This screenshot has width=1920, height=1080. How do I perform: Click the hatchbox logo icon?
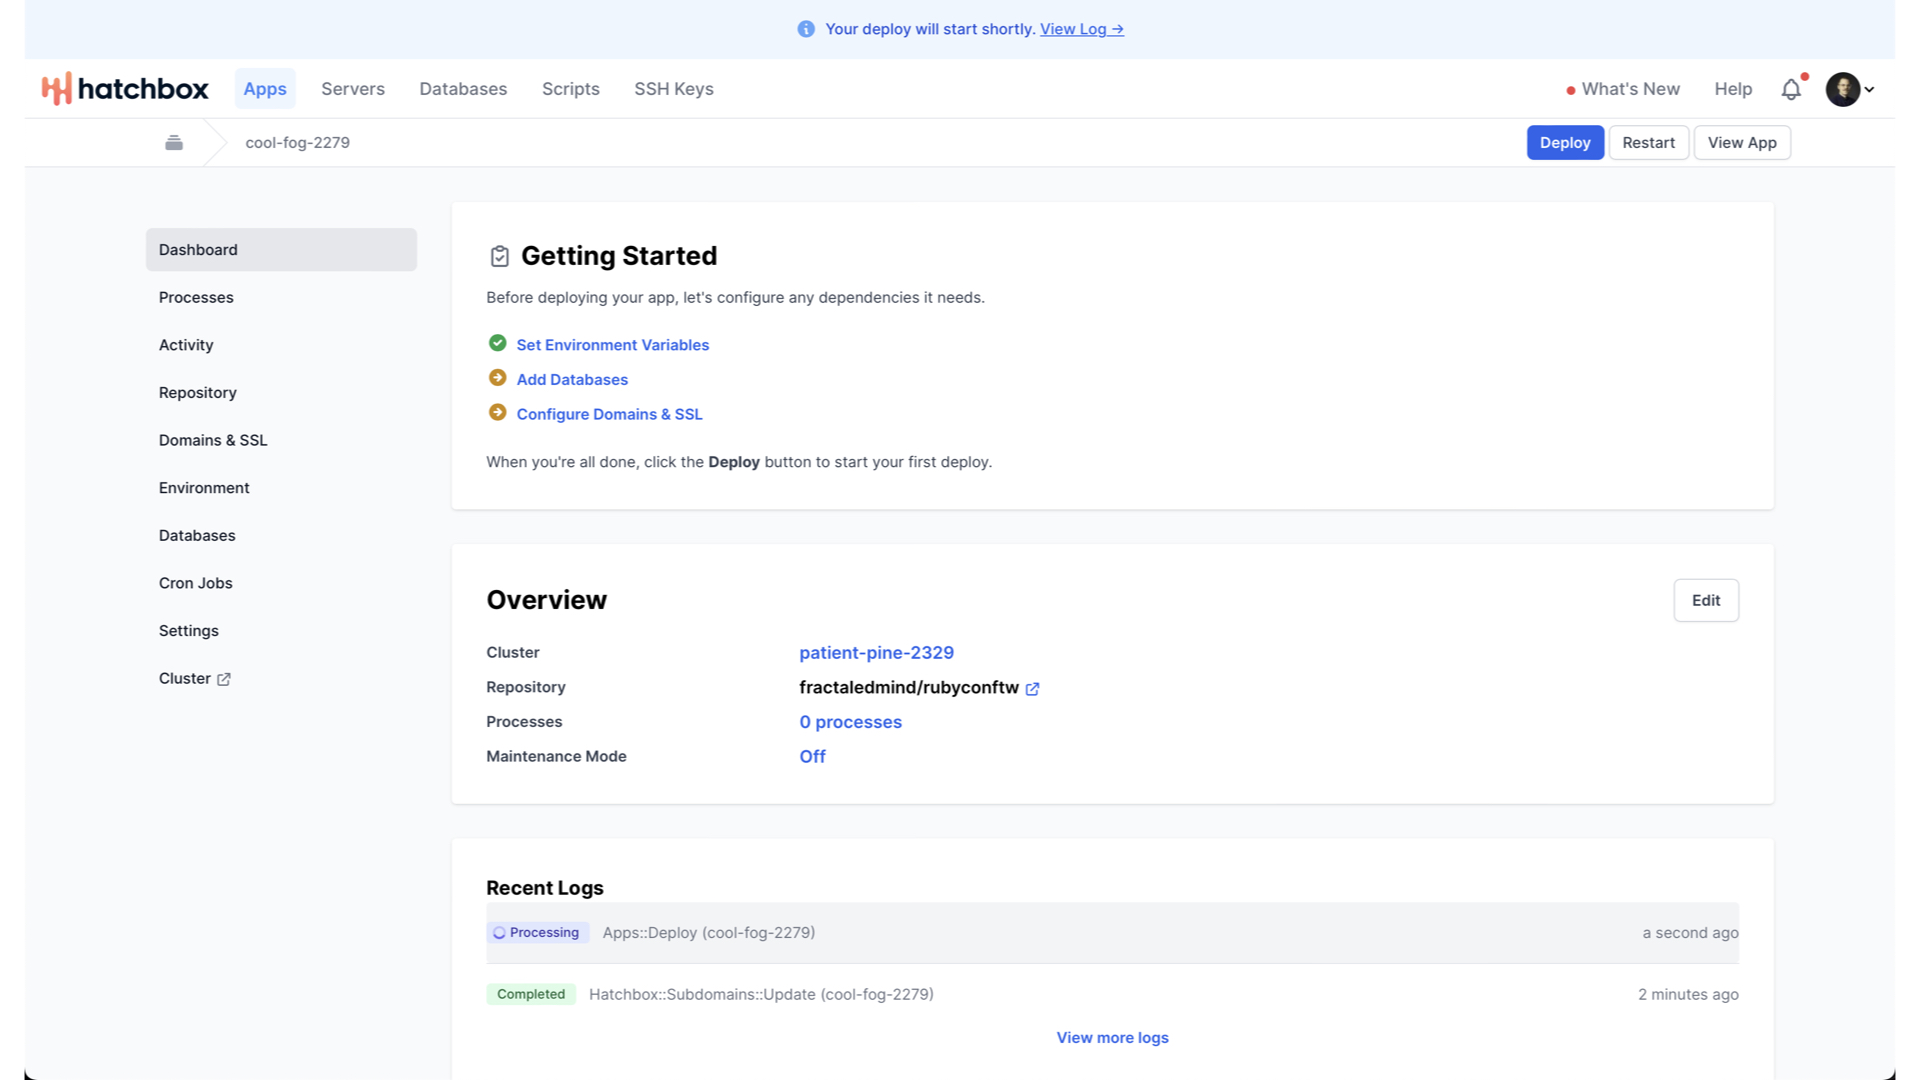pyautogui.click(x=56, y=89)
